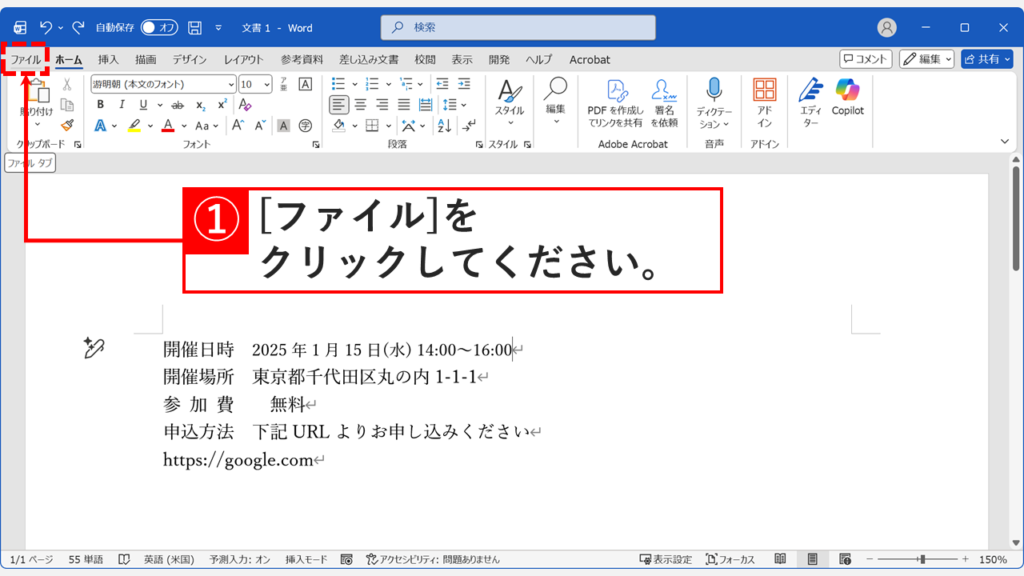Sort text with the A-Z sort icon
Viewport: 1024px width, 576px height.
click(444, 125)
